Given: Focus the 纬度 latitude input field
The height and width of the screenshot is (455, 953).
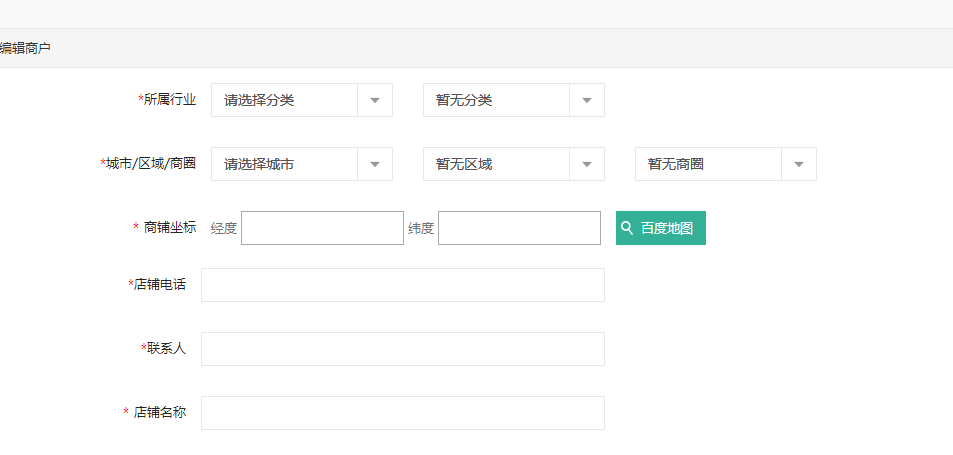Looking at the screenshot, I should coord(519,228).
